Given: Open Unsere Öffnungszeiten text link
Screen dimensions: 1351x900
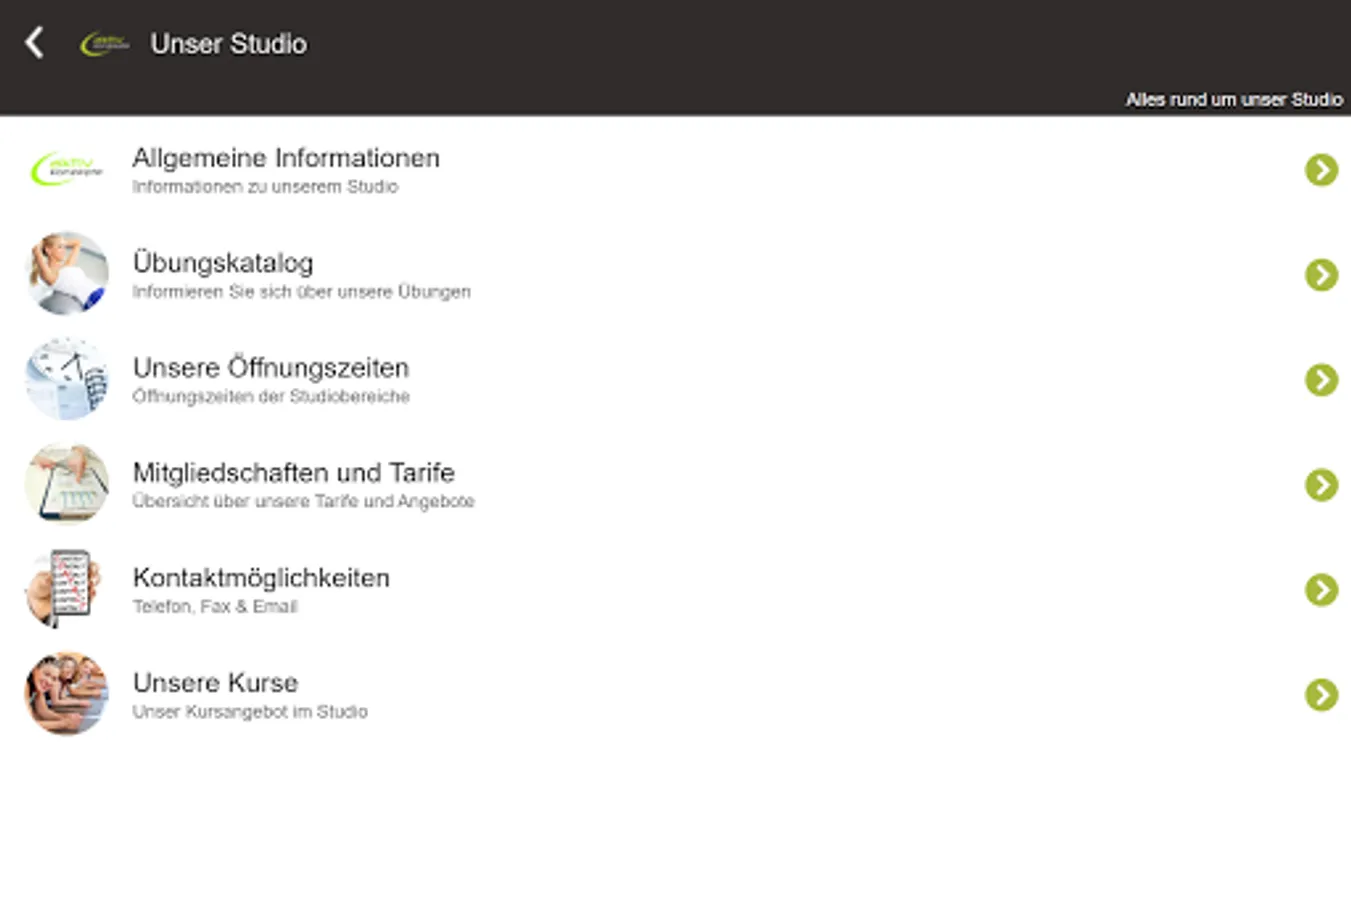Looking at the screenshot, I should [271, 368].
